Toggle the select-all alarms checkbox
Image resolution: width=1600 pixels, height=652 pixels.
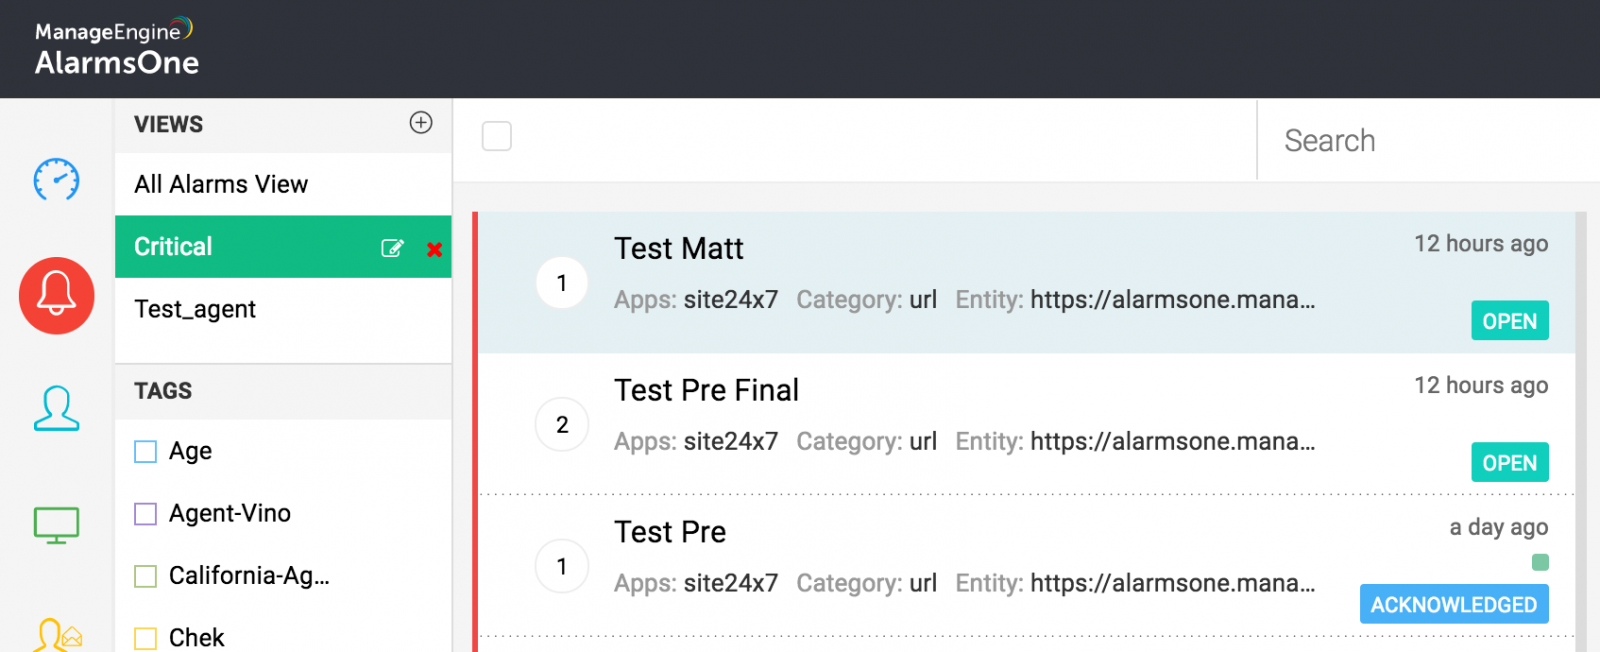click(x=497, y=136)
